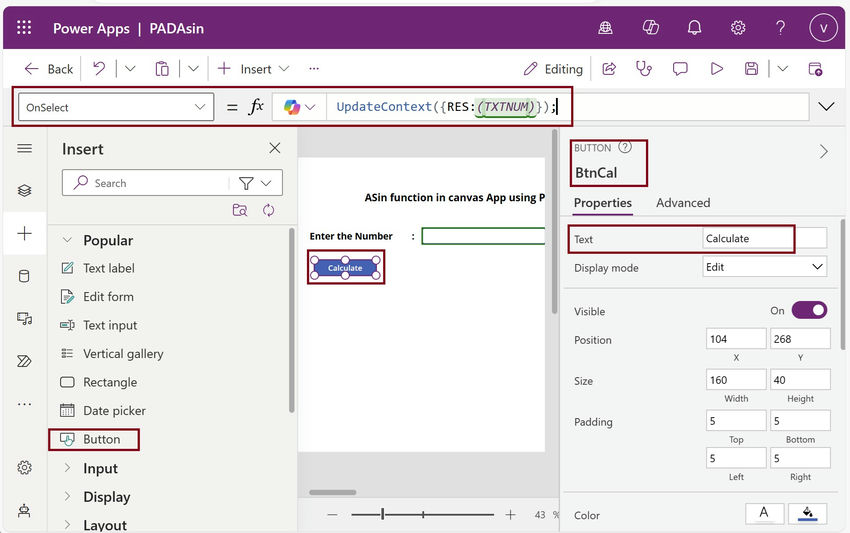
Task: Click the zoom in plus button
Action: tap(510, 515)
